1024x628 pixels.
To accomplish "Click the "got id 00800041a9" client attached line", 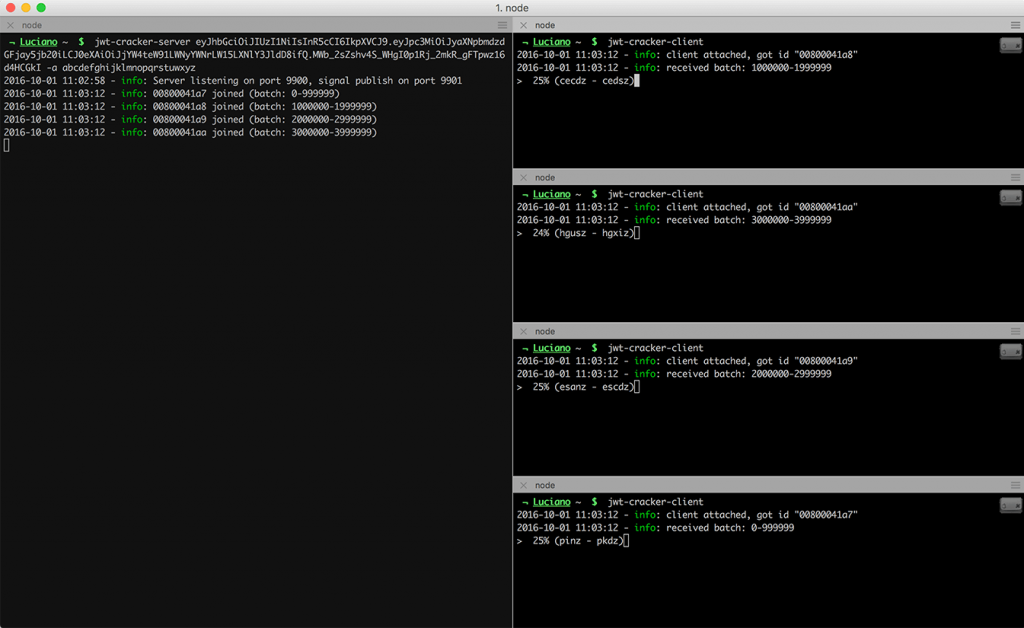I will [x=687, y=361].
